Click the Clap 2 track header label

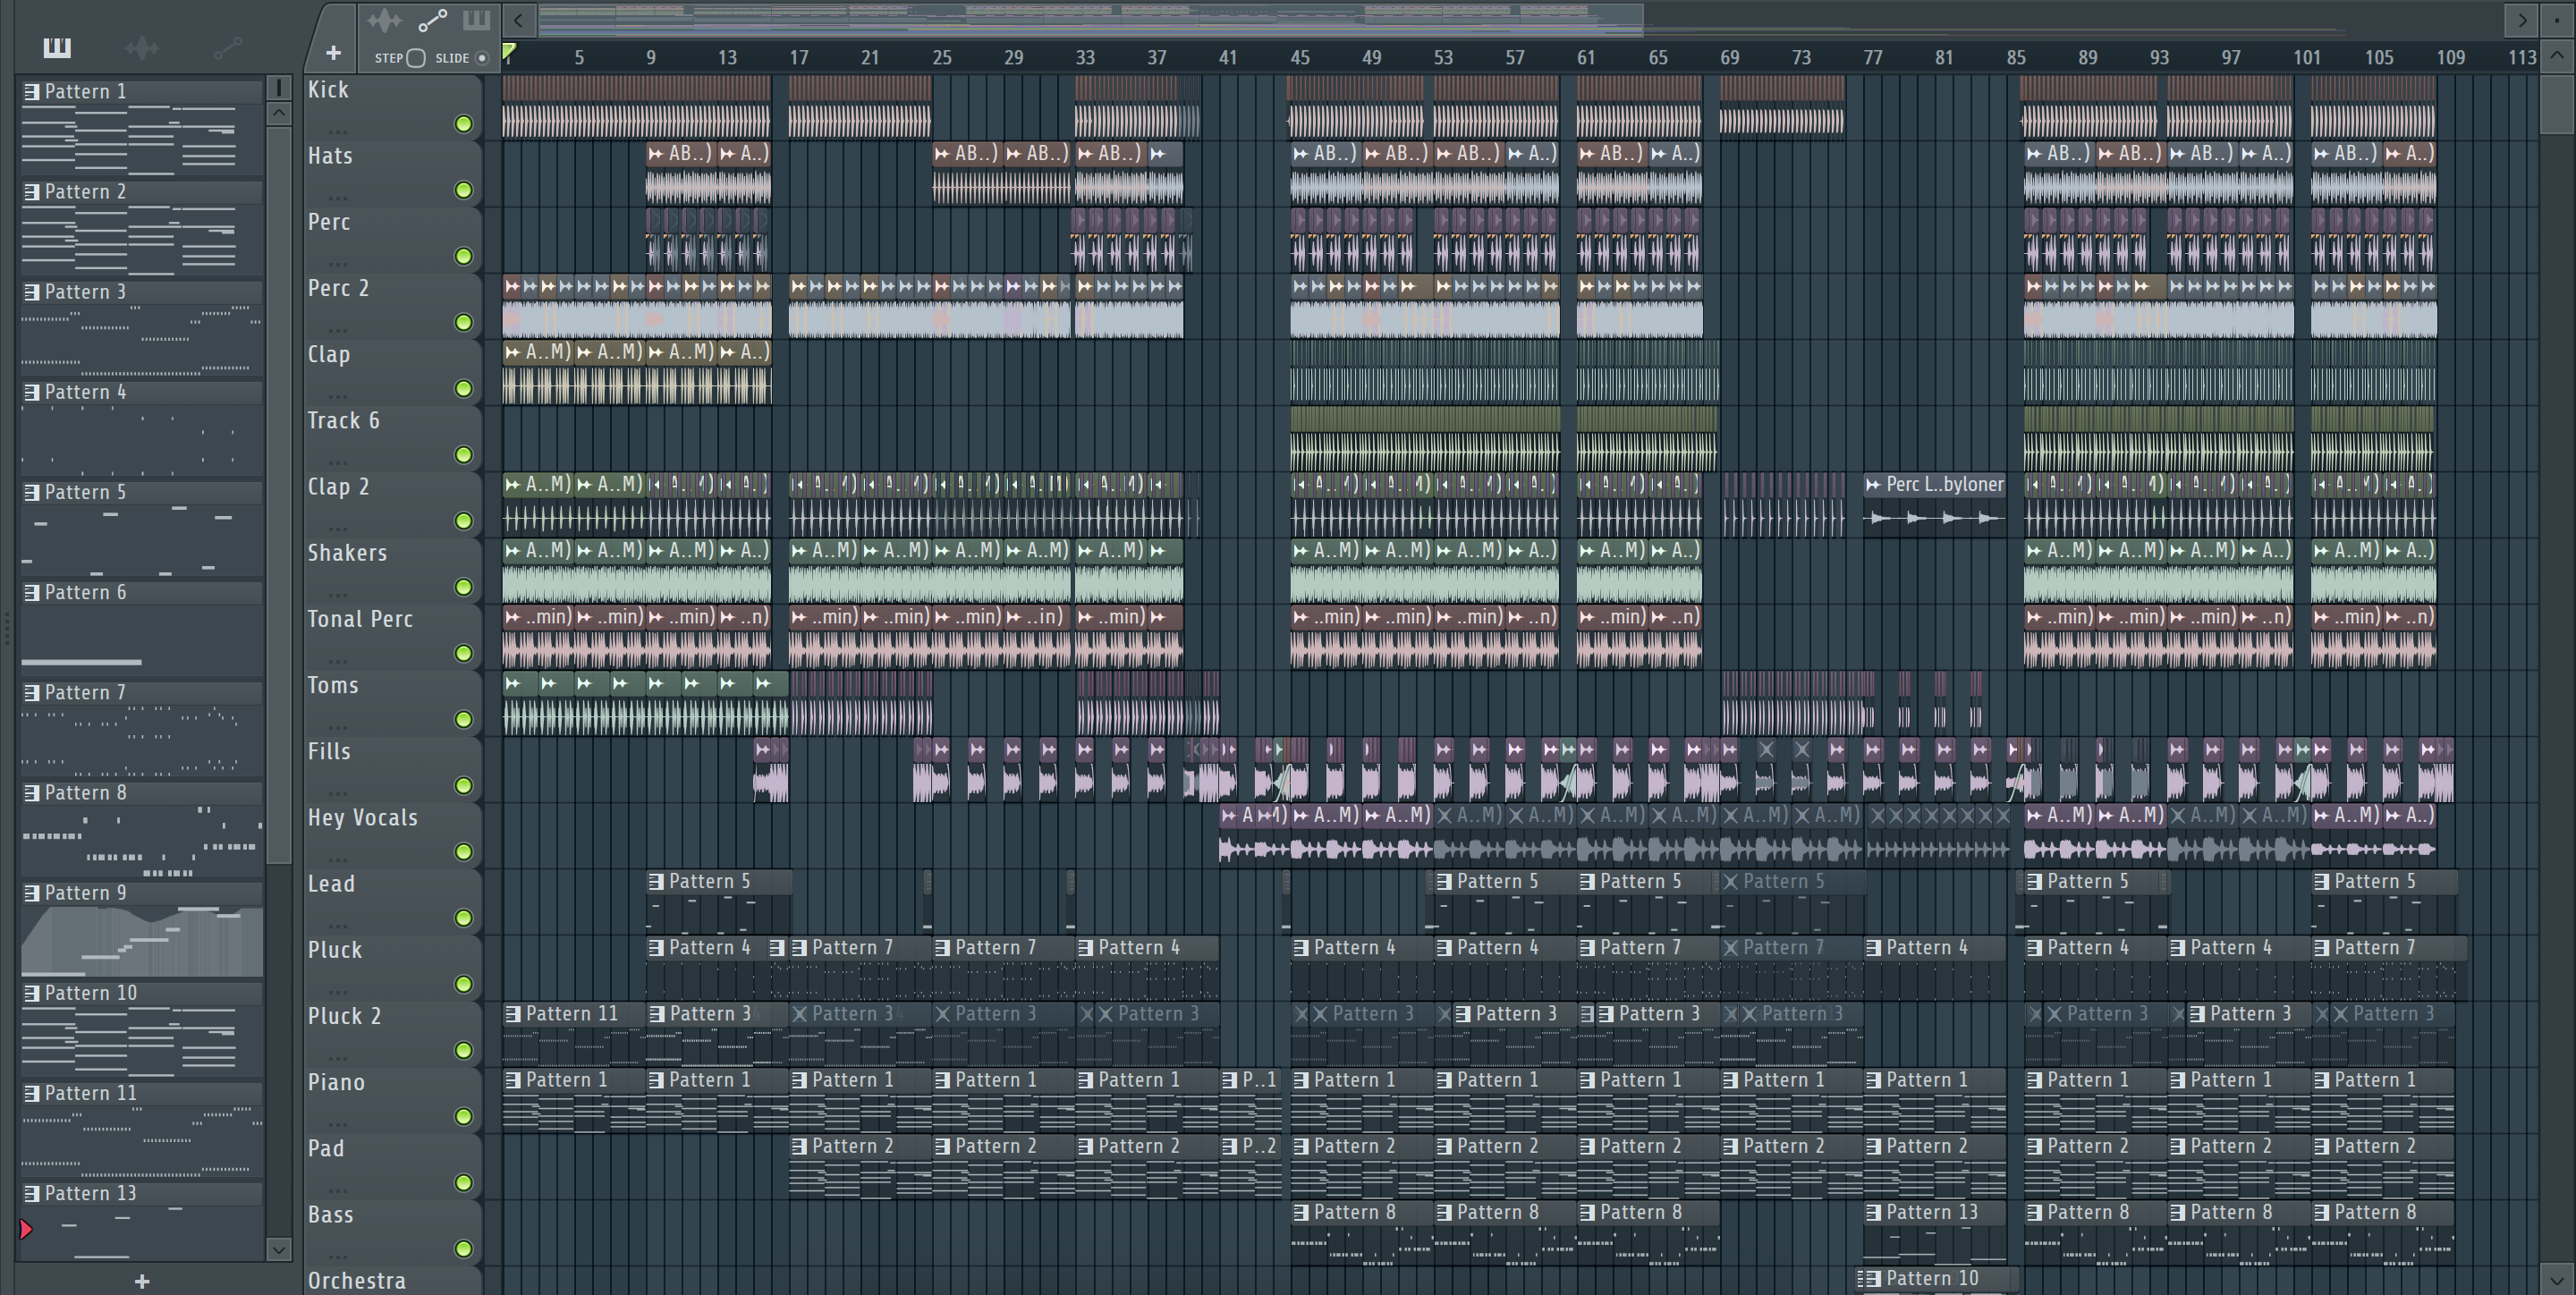click(338, 487)
